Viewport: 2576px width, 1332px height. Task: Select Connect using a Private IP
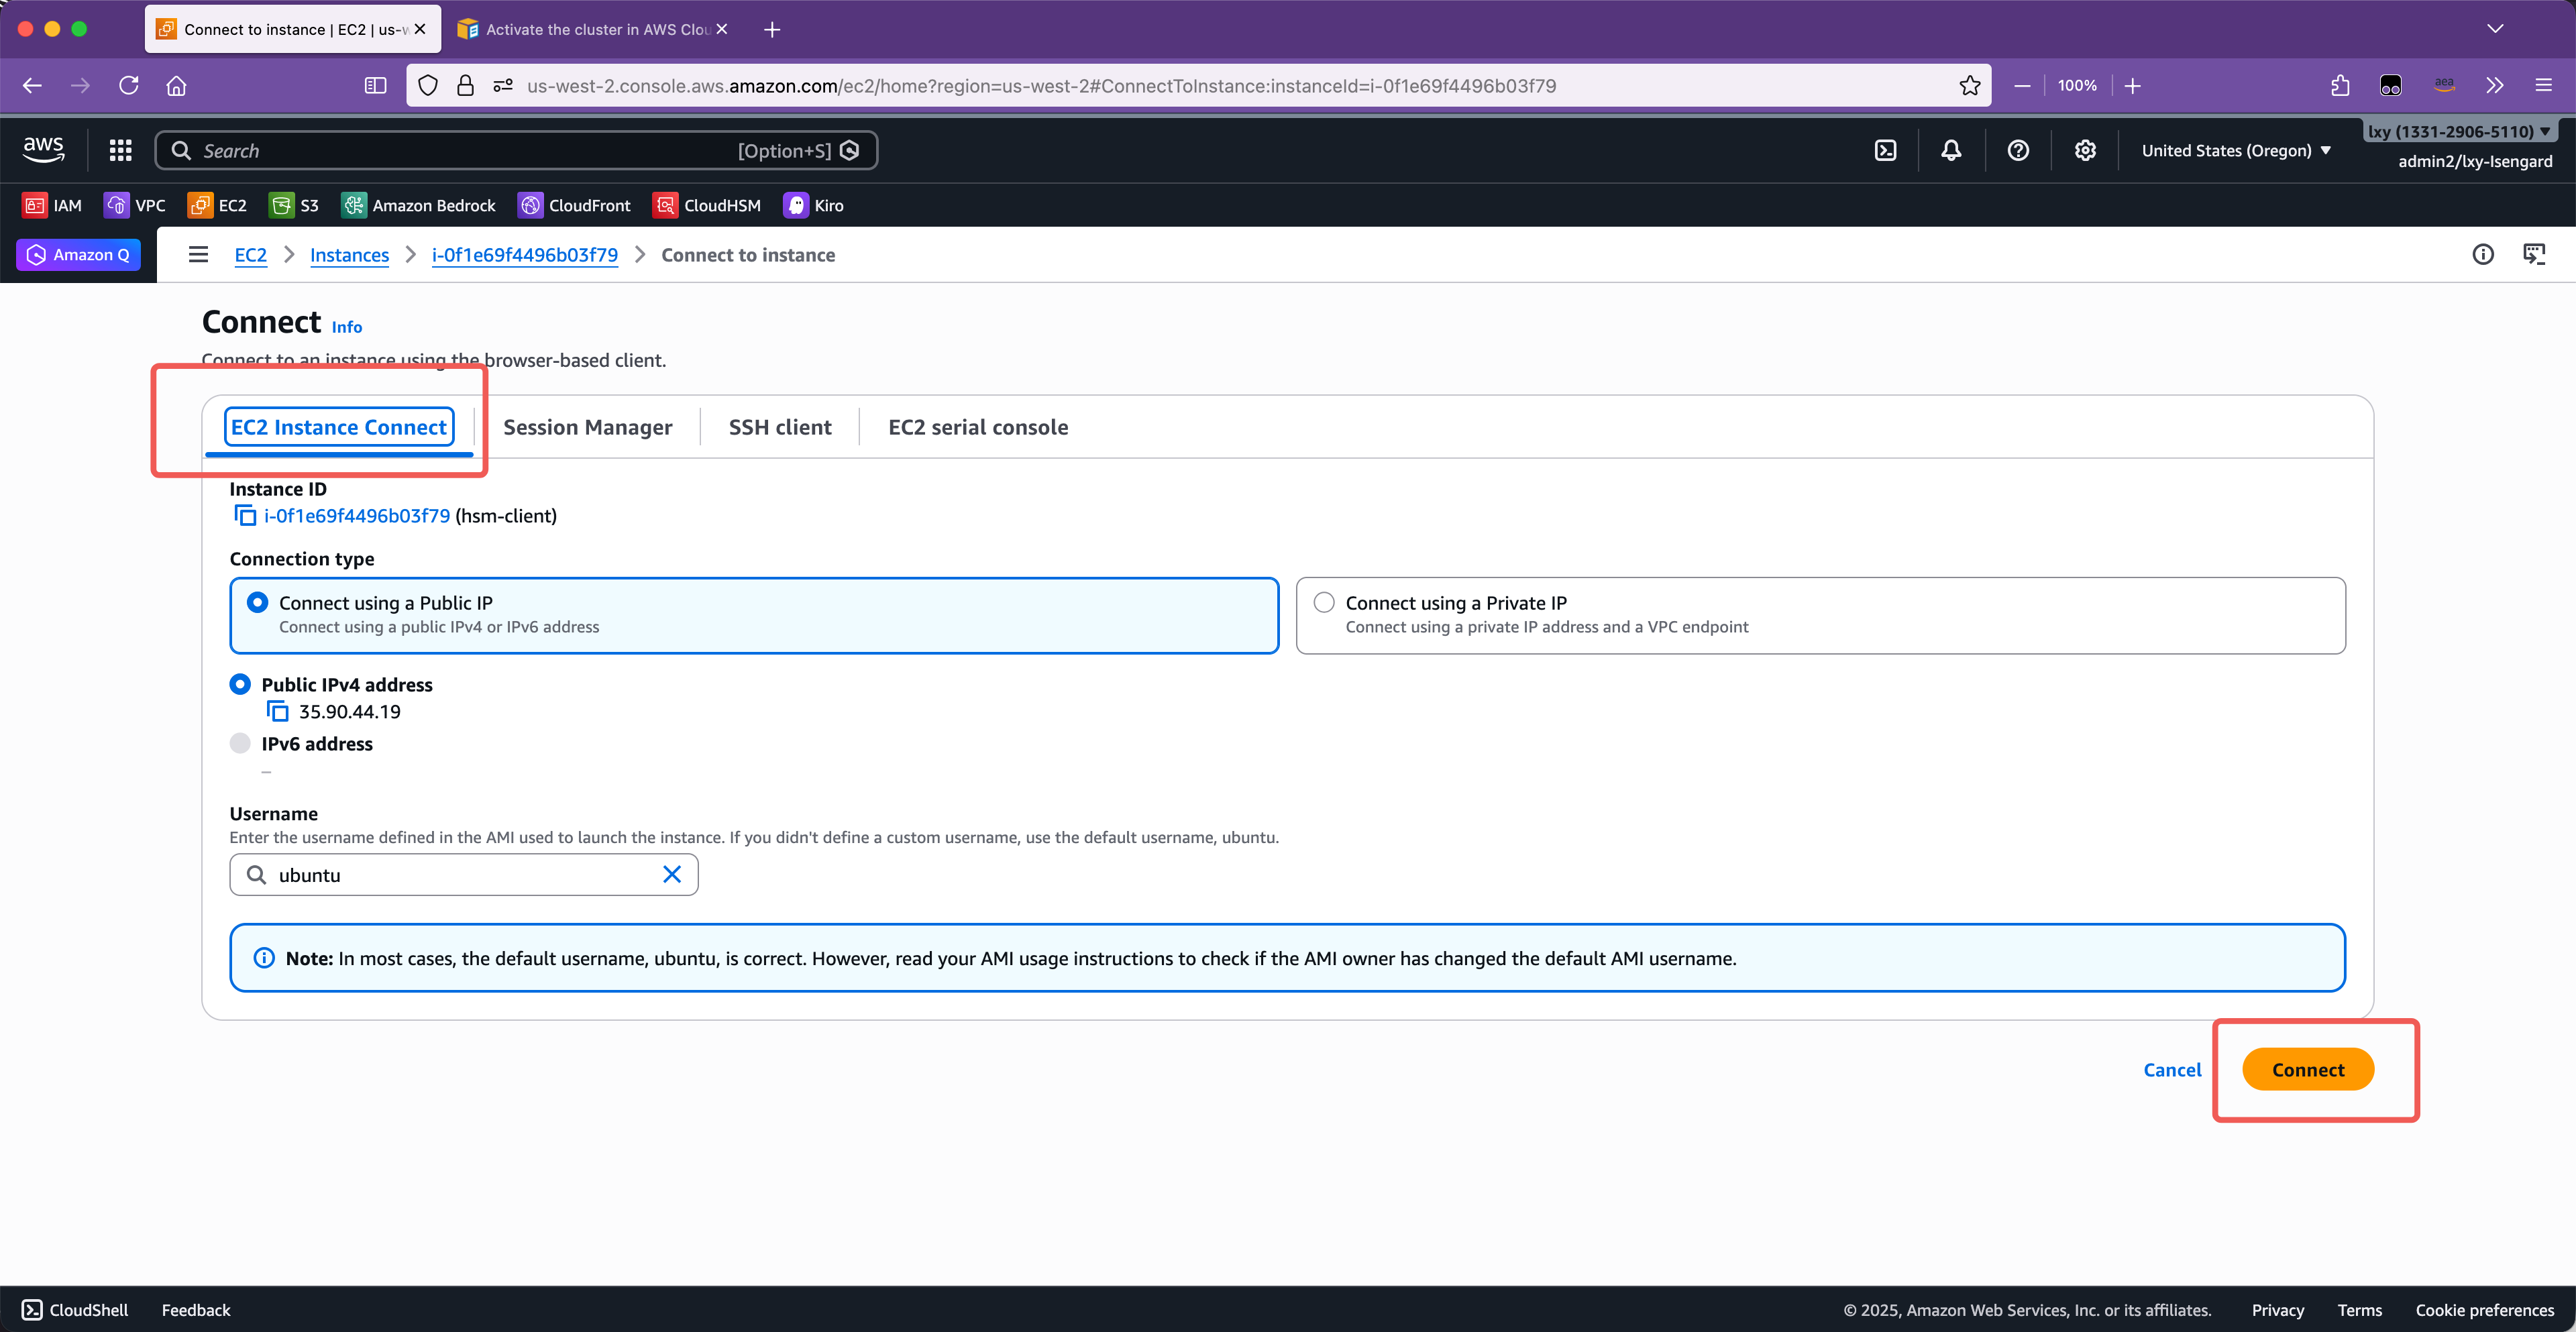[x=1324, y=603]
